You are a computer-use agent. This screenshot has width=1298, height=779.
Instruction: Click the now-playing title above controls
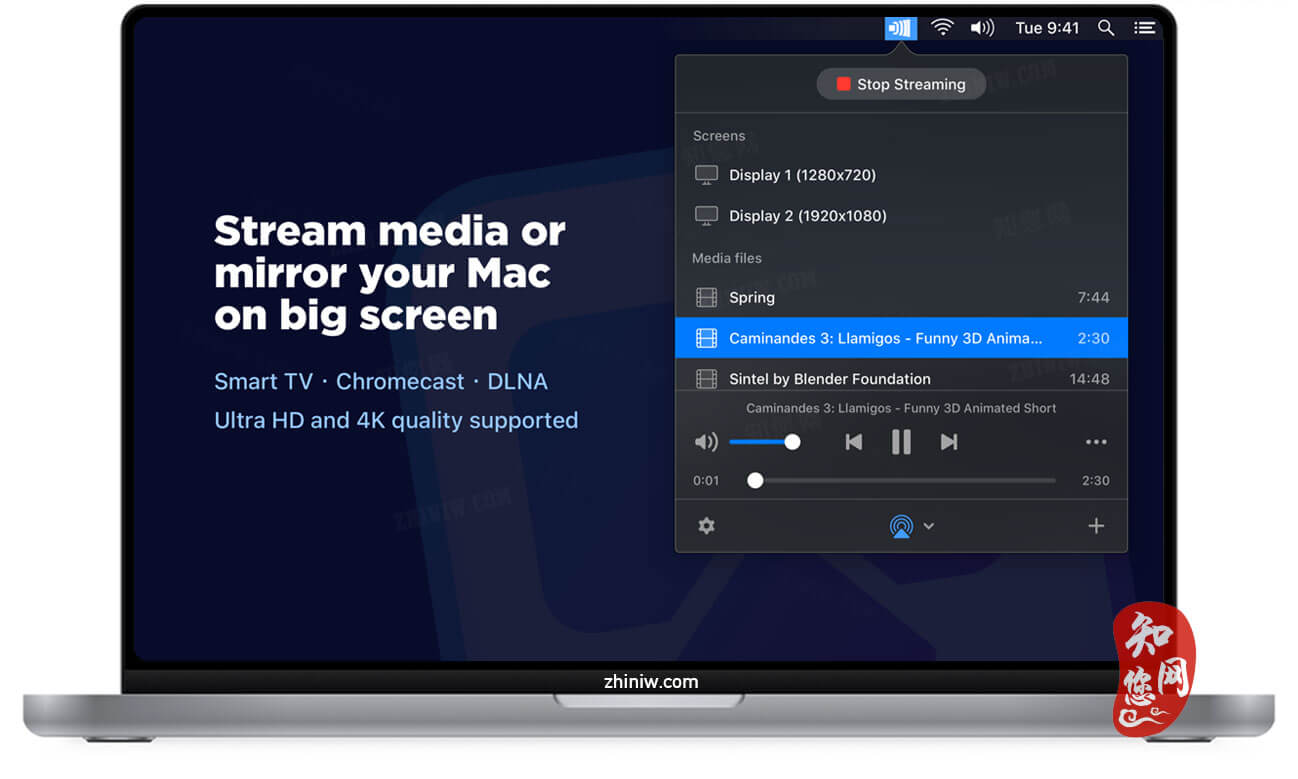click(x=901, y=408)
